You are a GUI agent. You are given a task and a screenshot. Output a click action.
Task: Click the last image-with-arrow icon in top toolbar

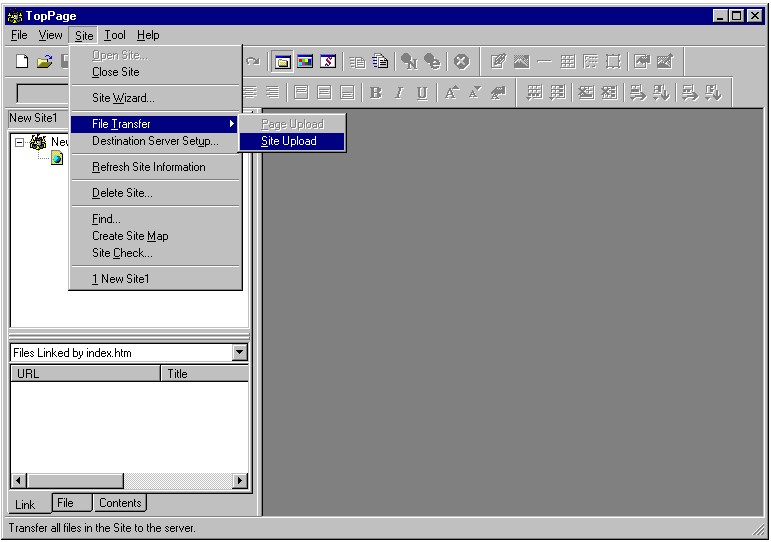(x=664, y=62)
